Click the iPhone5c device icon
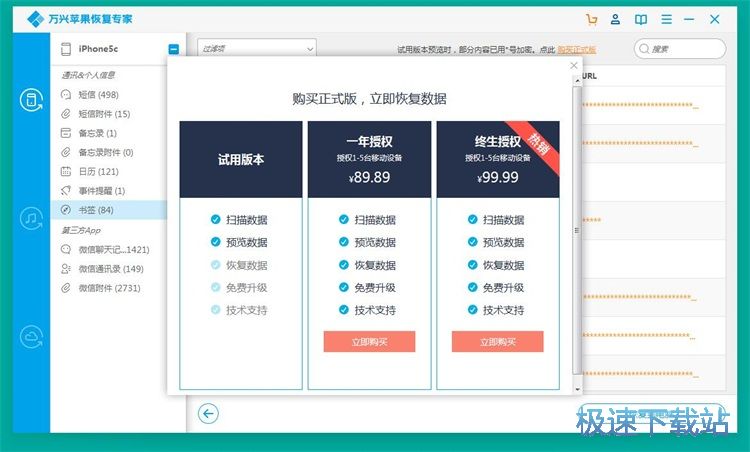The image size is (750, 452). click(66, 49)
